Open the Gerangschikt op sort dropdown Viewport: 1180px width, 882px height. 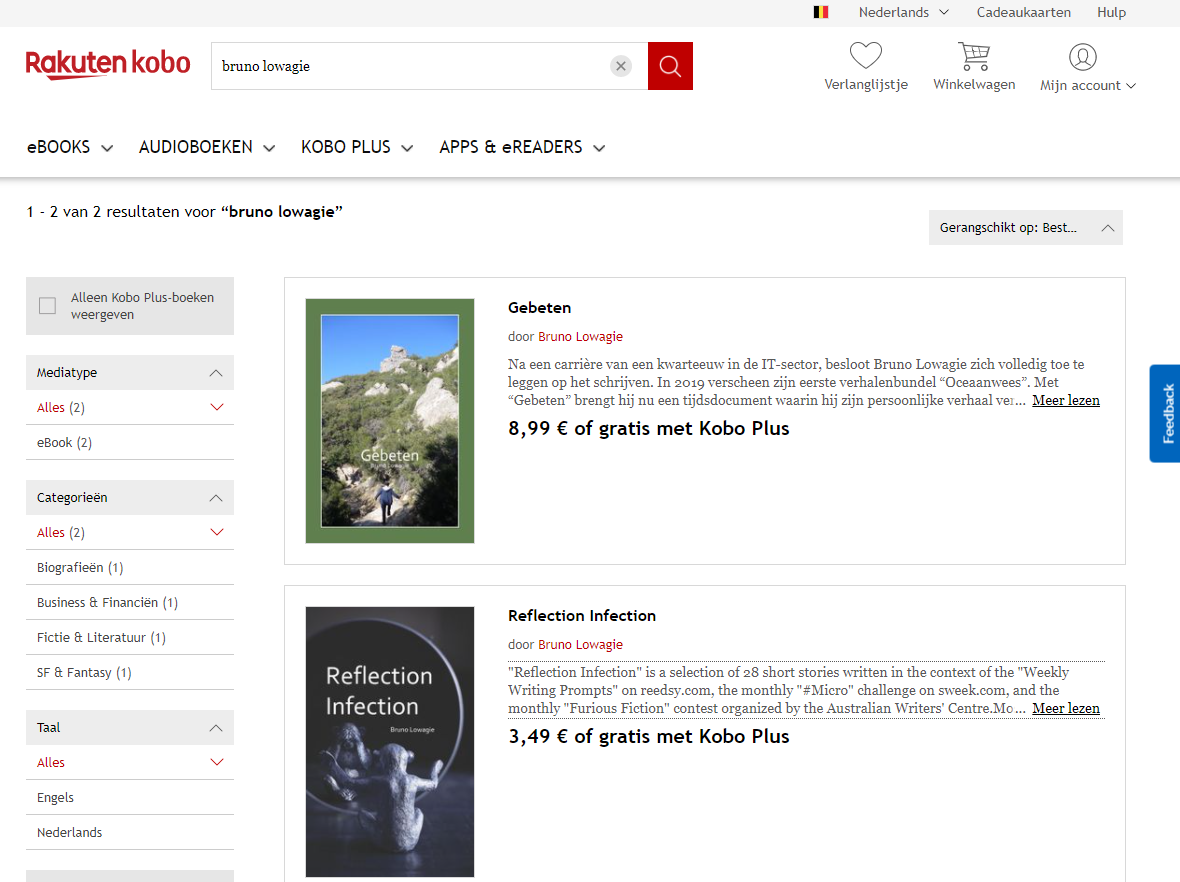point(1025,227)
